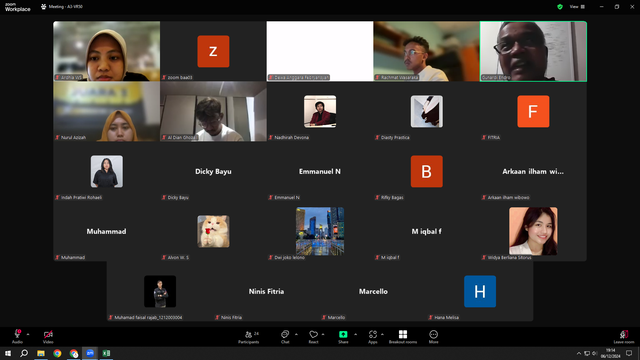Image resolution: width=640 pixels, height=360 pixels.
Task: Select Gunardi Endro's active speaker video
Action: pos(533,51)
